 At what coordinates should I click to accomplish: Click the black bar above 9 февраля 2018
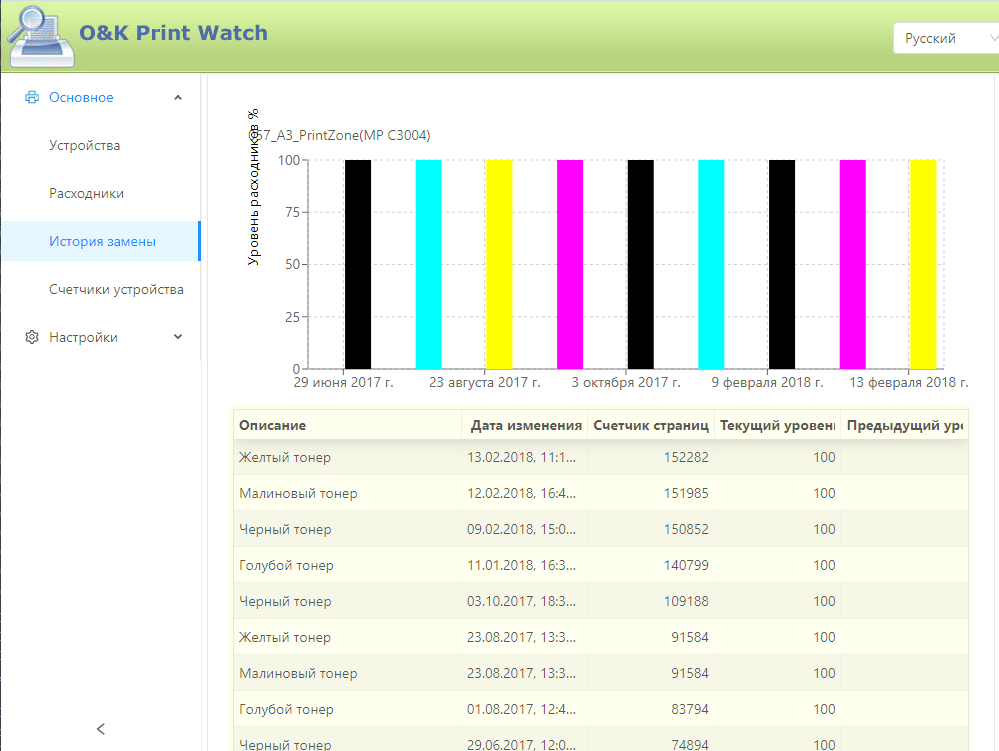pos(782,264)
